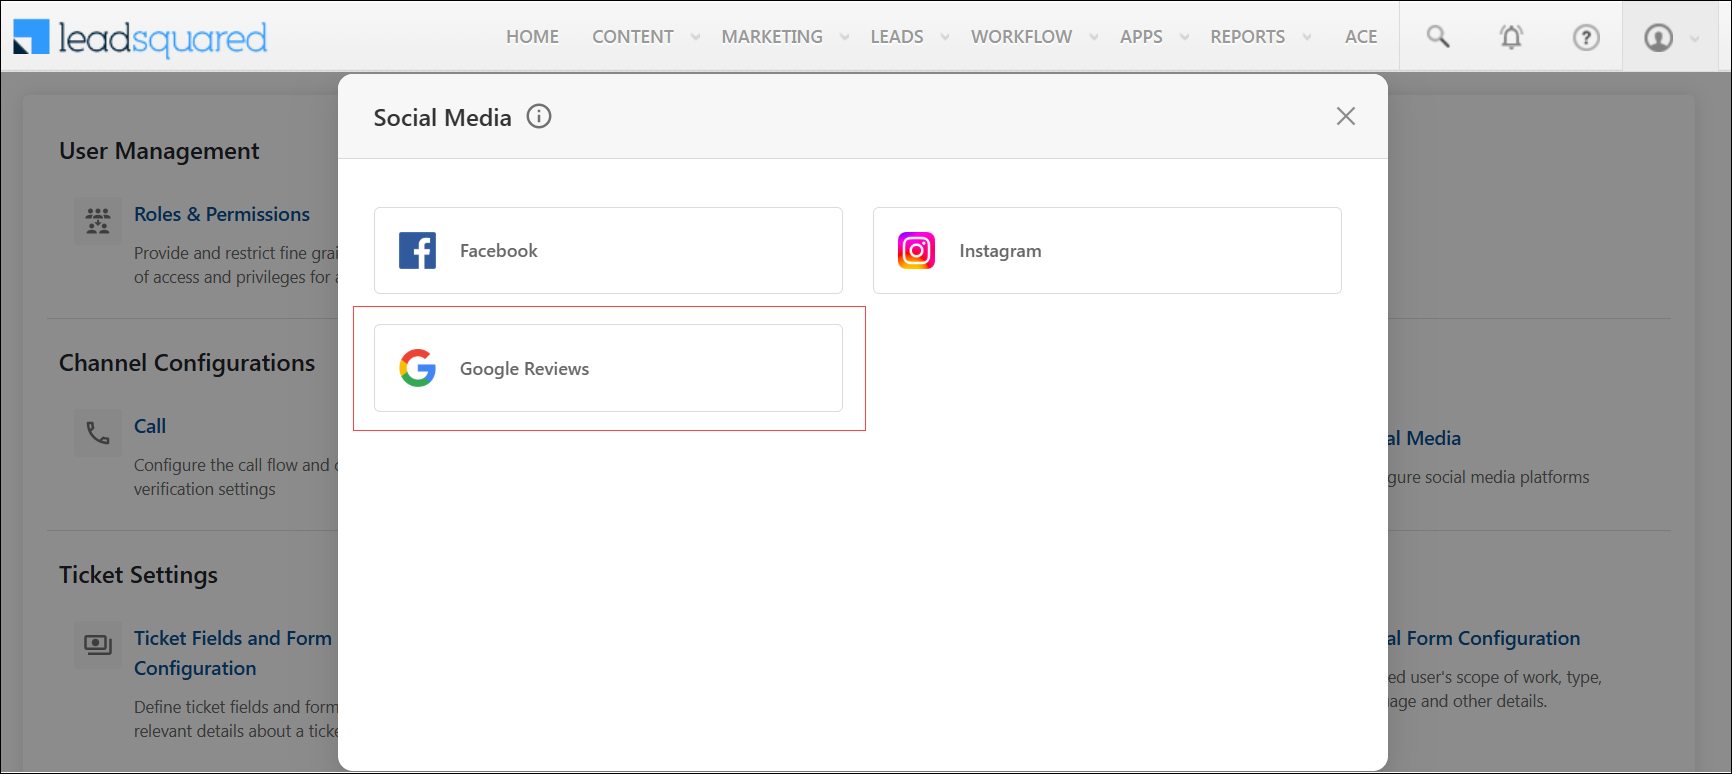Expand the WORKFLOW menu arrow
The image size is (1732, 774).
click(1094, 37)
